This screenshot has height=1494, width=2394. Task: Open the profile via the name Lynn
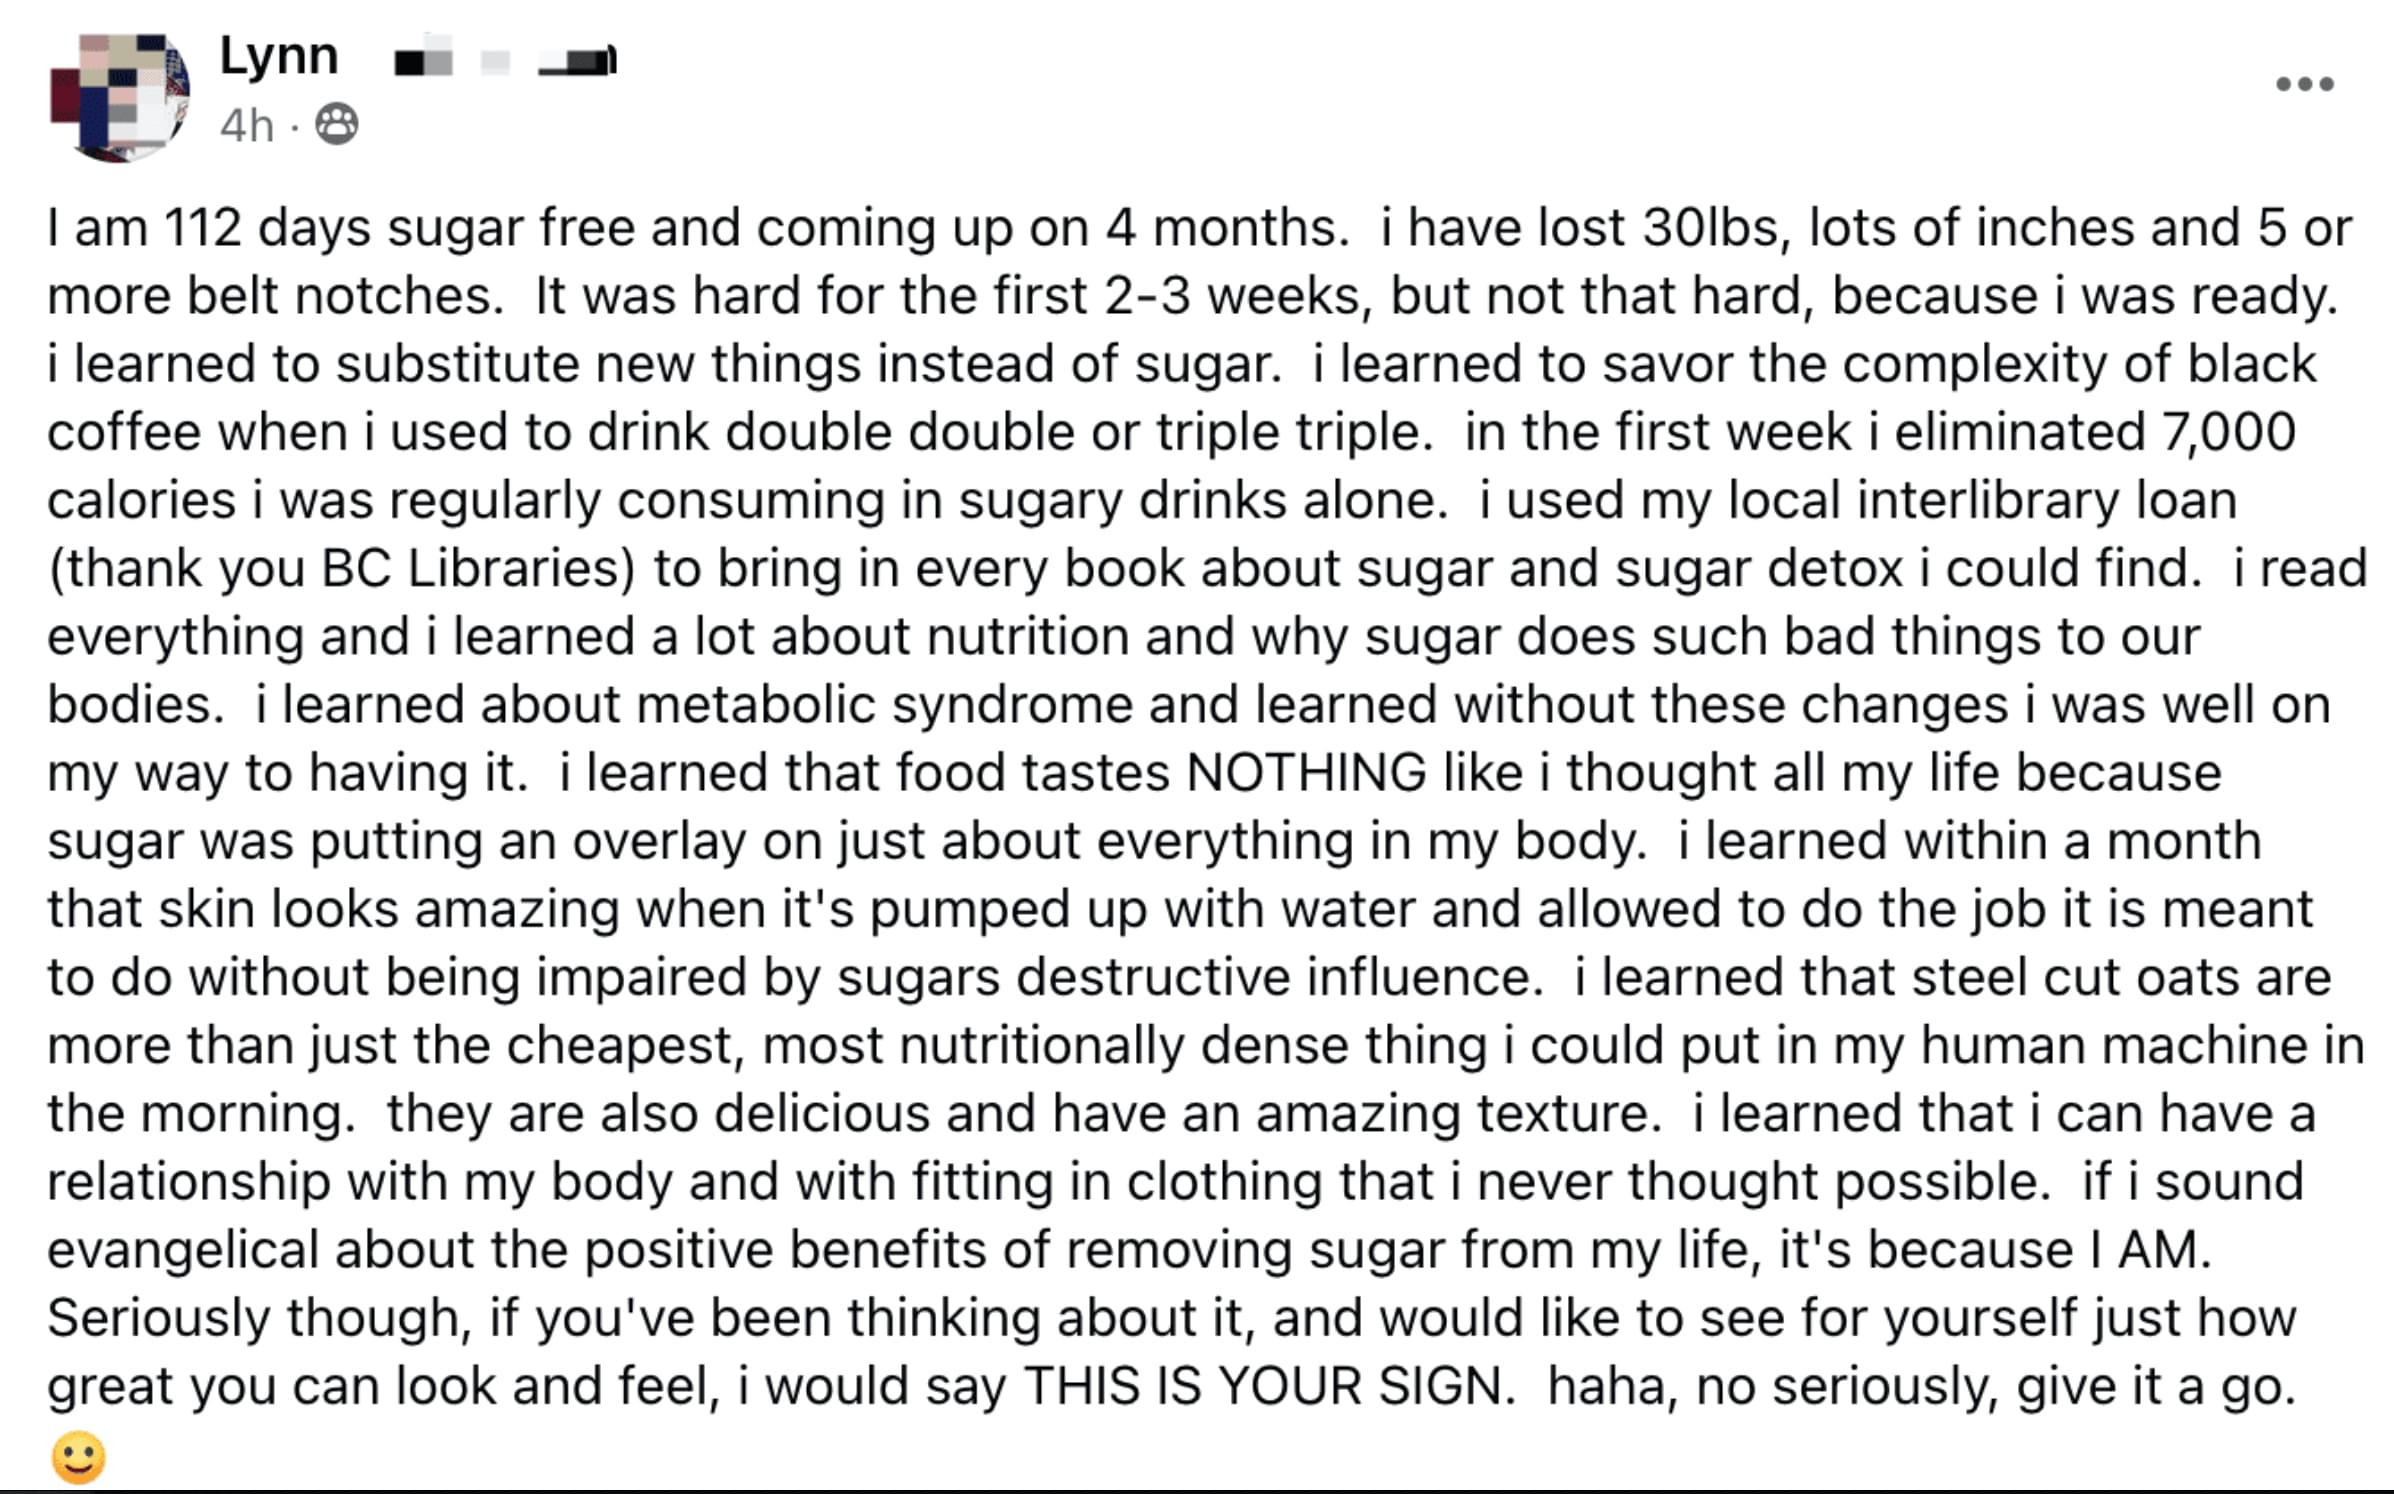click(x=278, y=56)
